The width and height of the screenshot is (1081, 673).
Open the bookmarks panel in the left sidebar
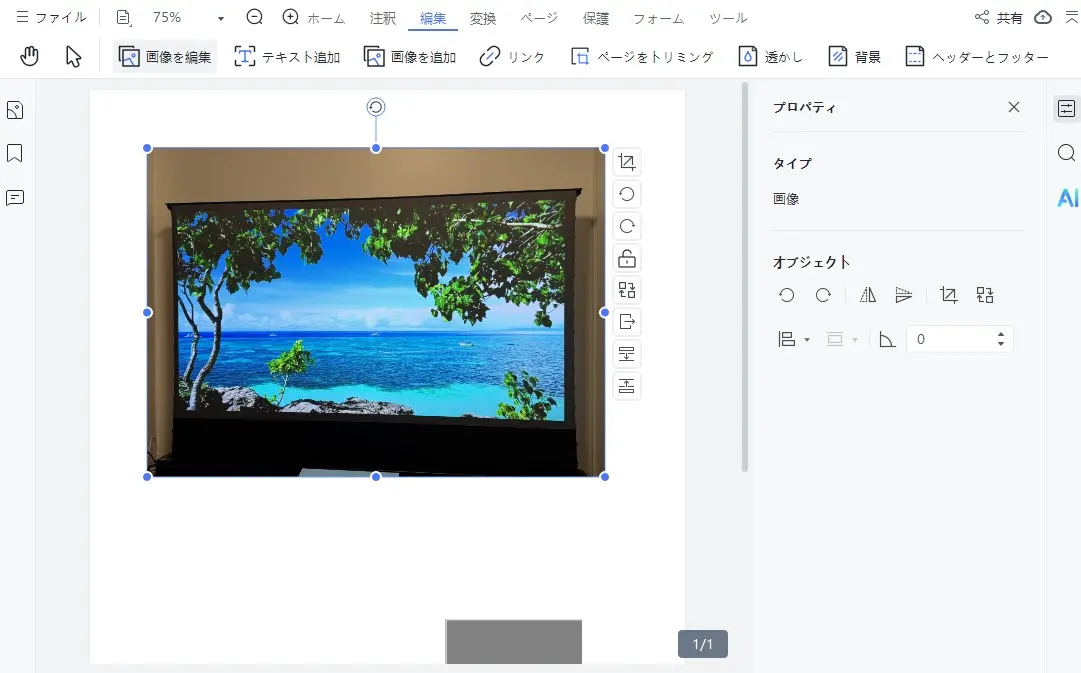pyautogui.click(x=14, y=152)
